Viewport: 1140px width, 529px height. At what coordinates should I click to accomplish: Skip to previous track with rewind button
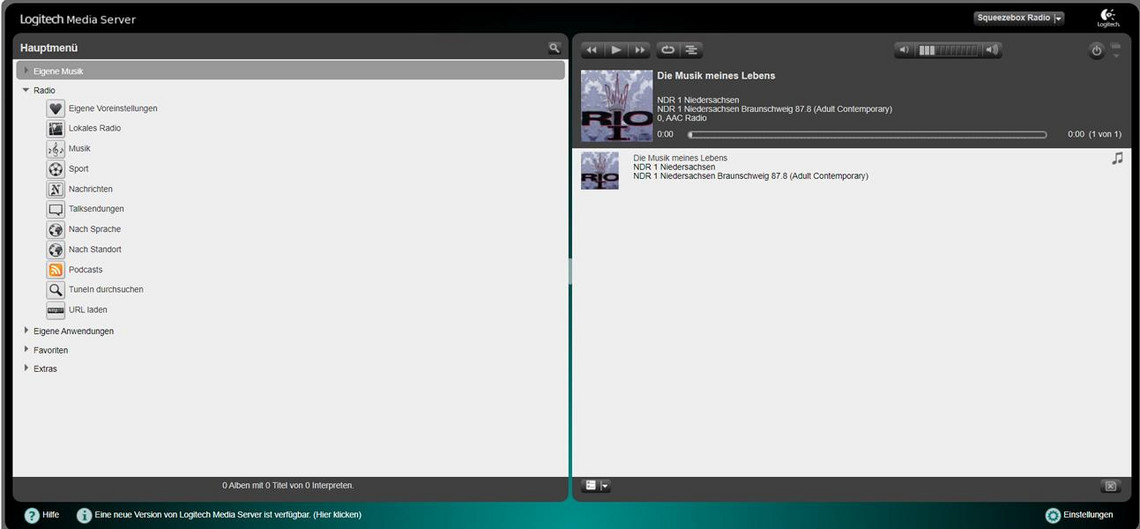pyautogui.click(x=592, y=50)
